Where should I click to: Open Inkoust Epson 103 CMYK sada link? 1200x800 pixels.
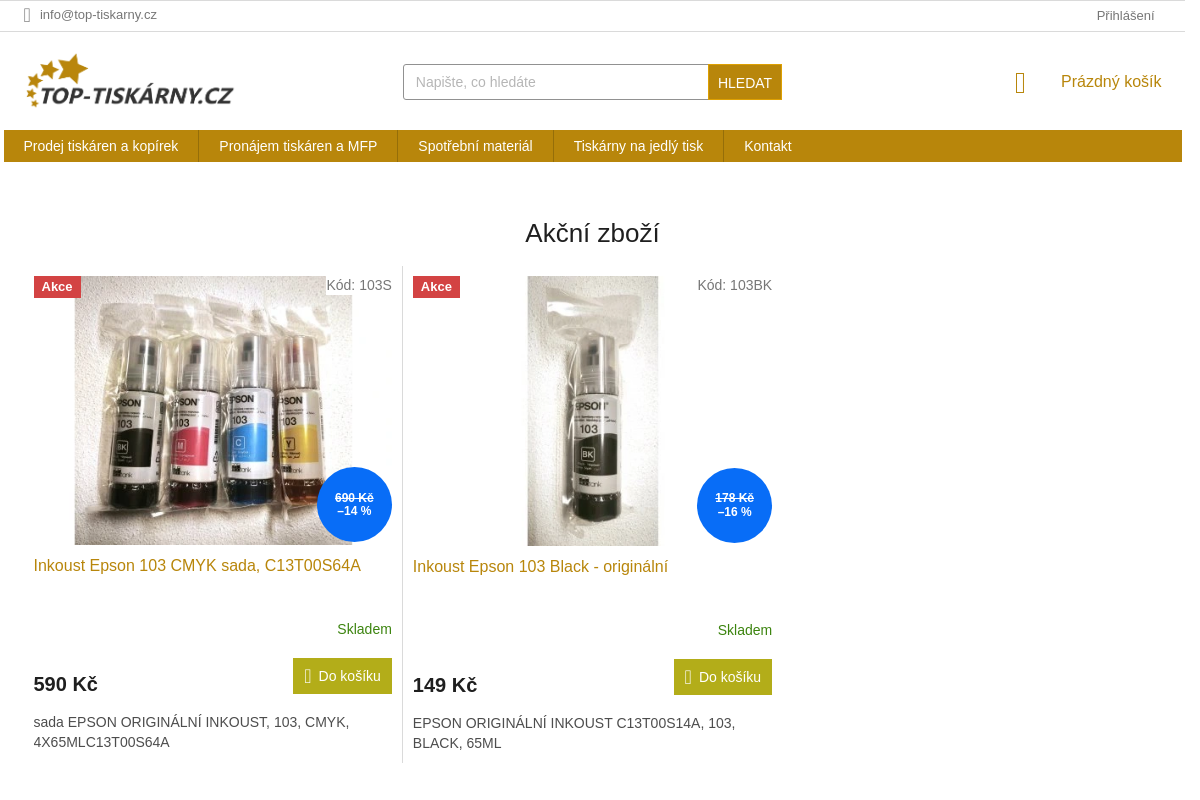pyautogui.click(x=197, y=566)
